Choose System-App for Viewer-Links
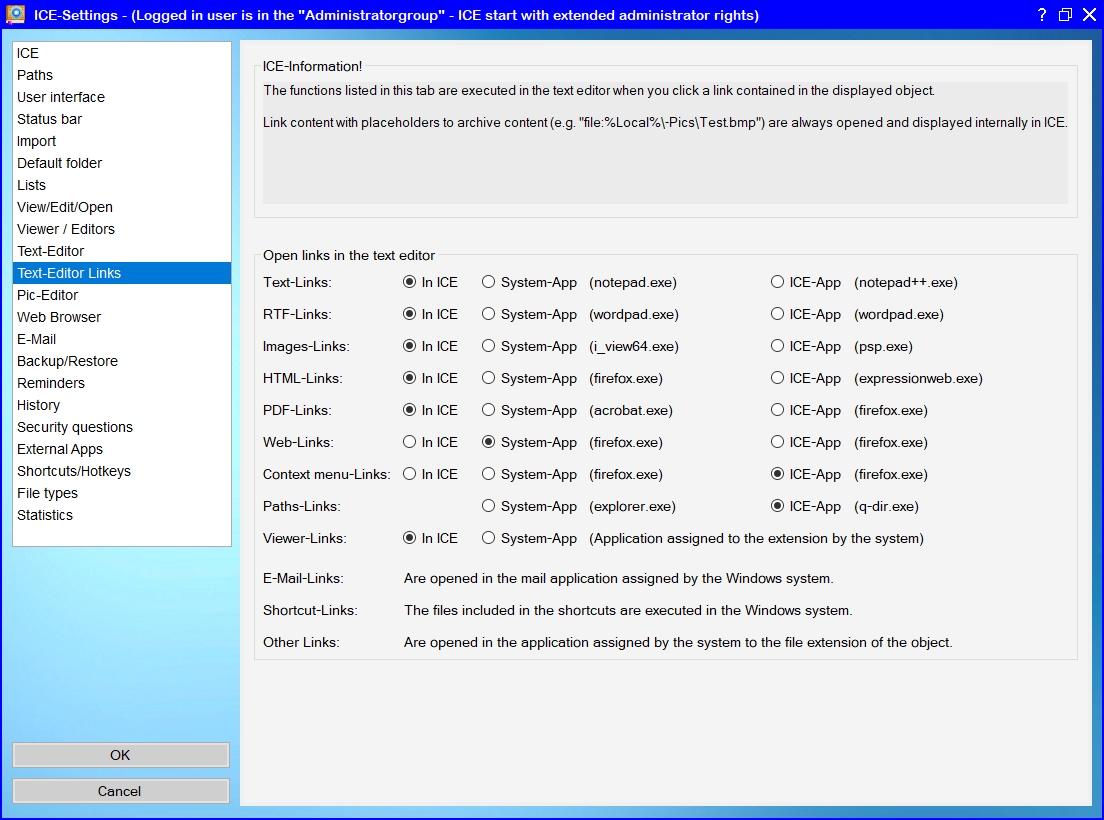Image resolution: width=1104 pixels, height=820 pixels. (489, 538)
